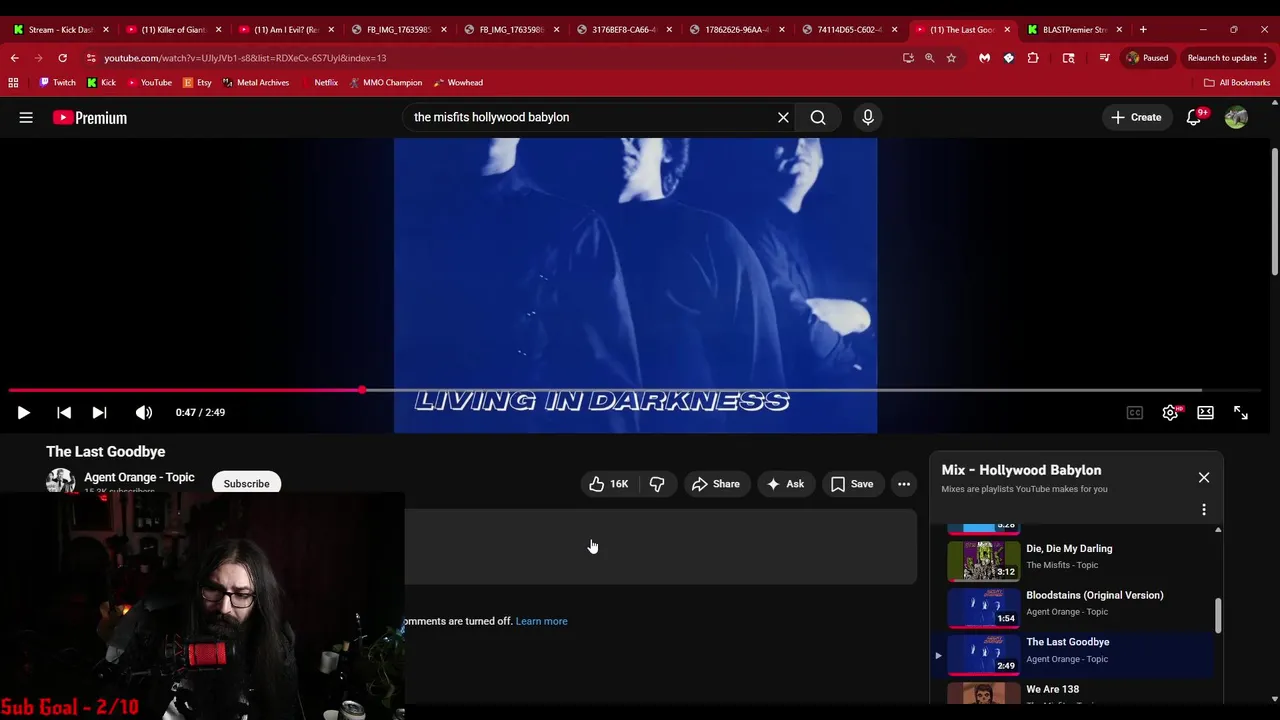Open more actions for the video
The image size is (1280, 720).
904,484
